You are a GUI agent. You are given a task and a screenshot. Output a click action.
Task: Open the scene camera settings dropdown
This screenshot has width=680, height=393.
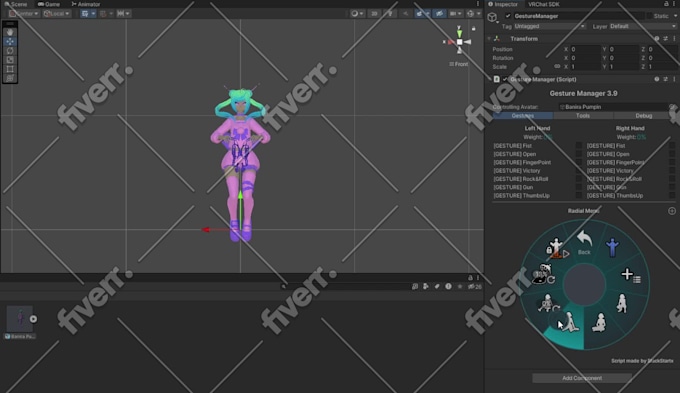455,13
